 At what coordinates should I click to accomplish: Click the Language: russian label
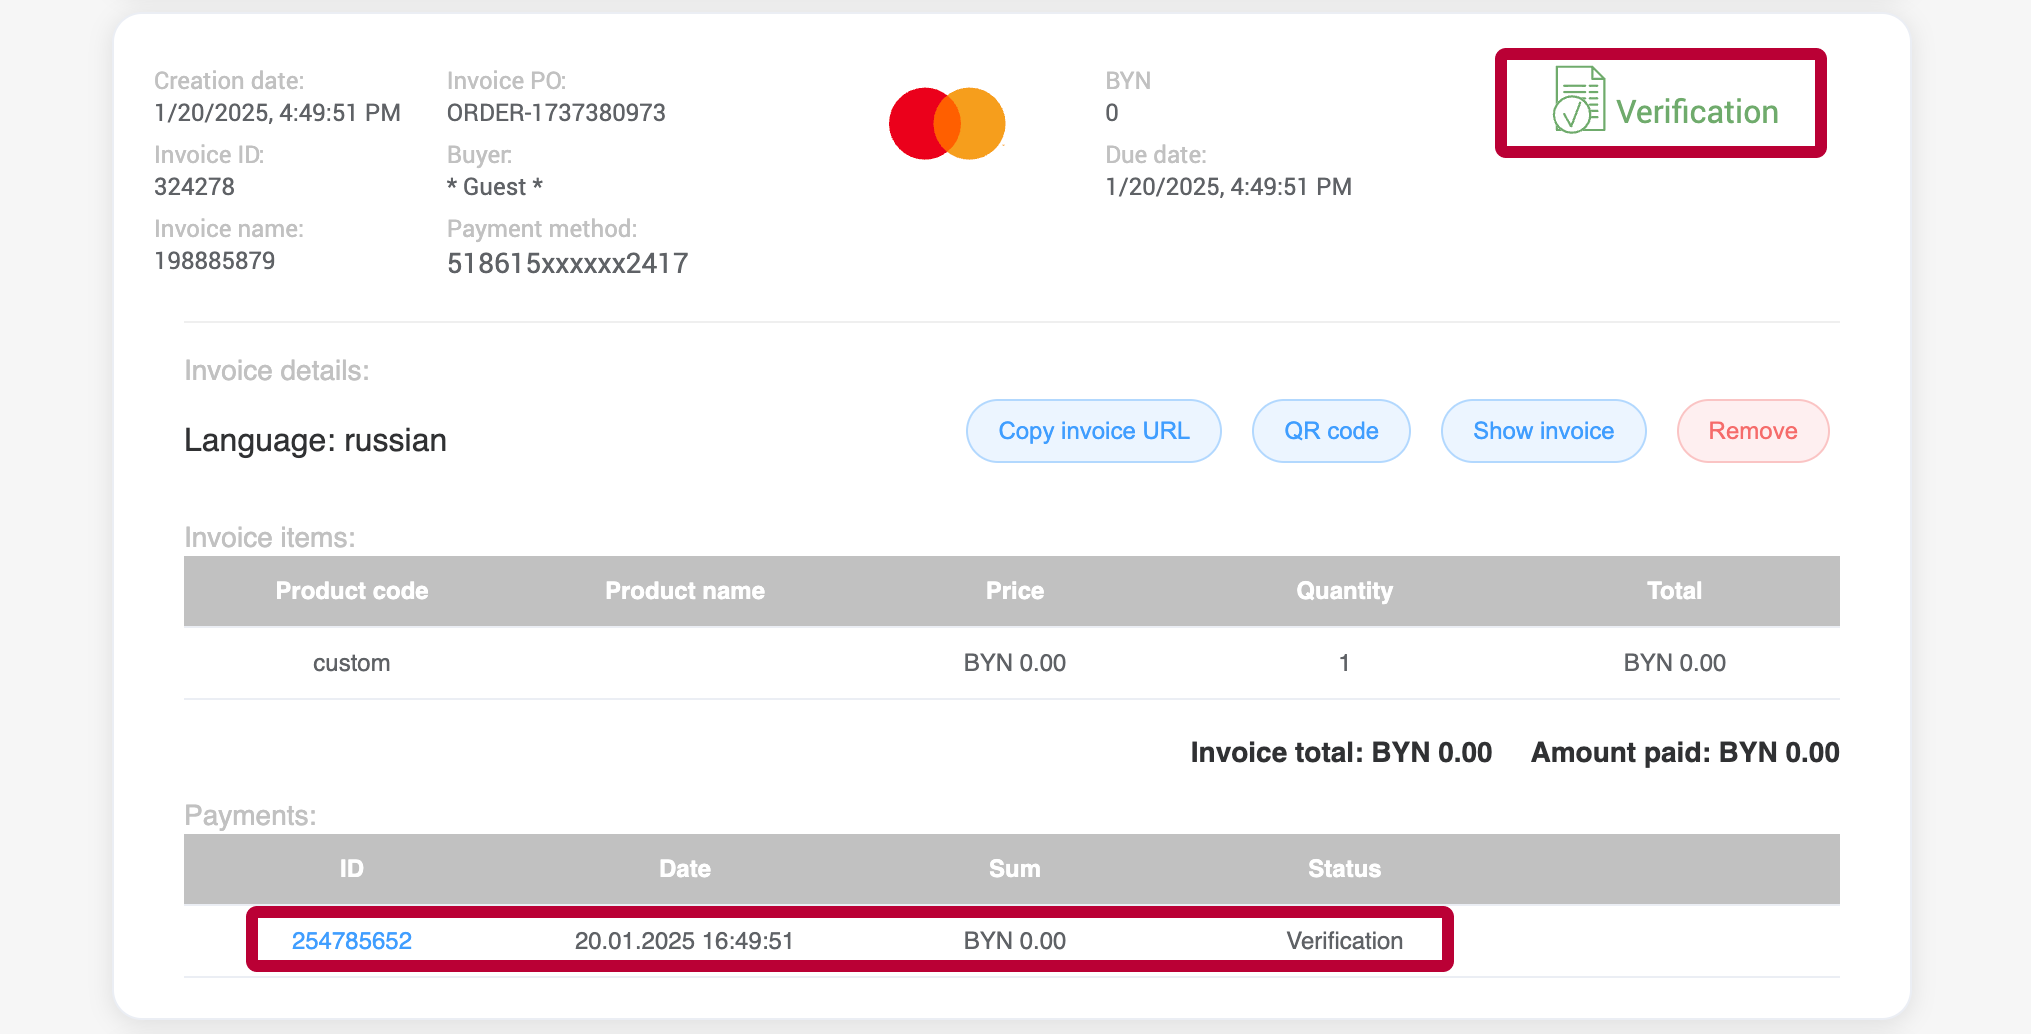pyautogui.click(x=315, y=440)
